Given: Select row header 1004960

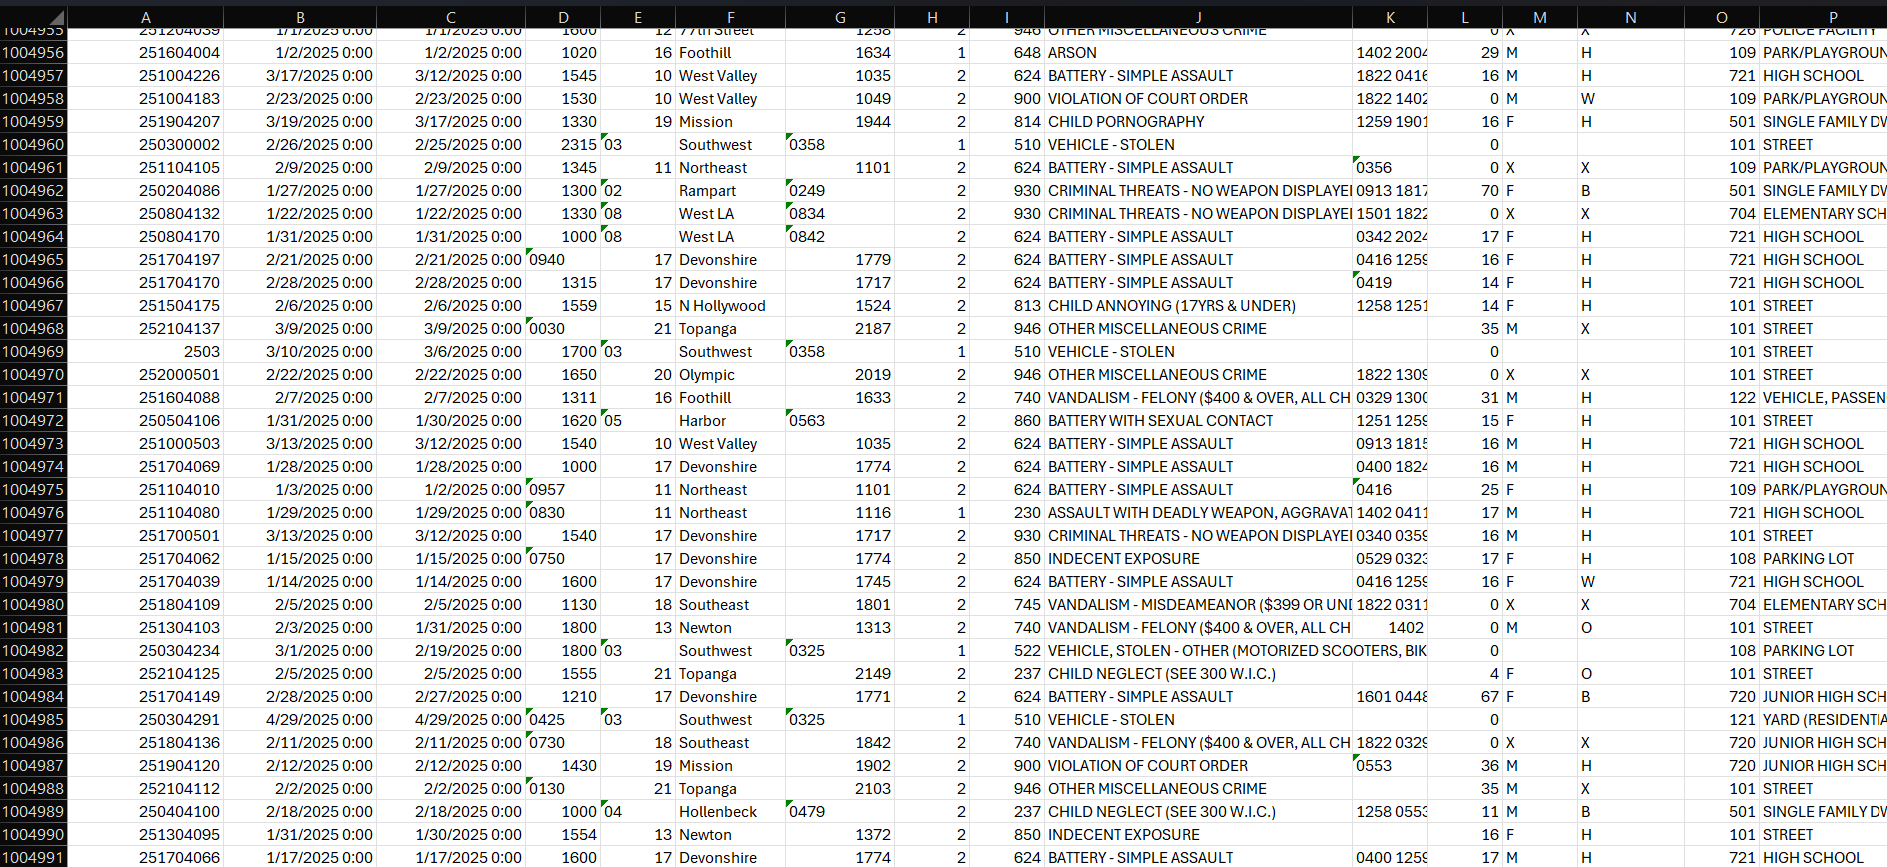Looking at the screenshot, I should tap(33, 145).
